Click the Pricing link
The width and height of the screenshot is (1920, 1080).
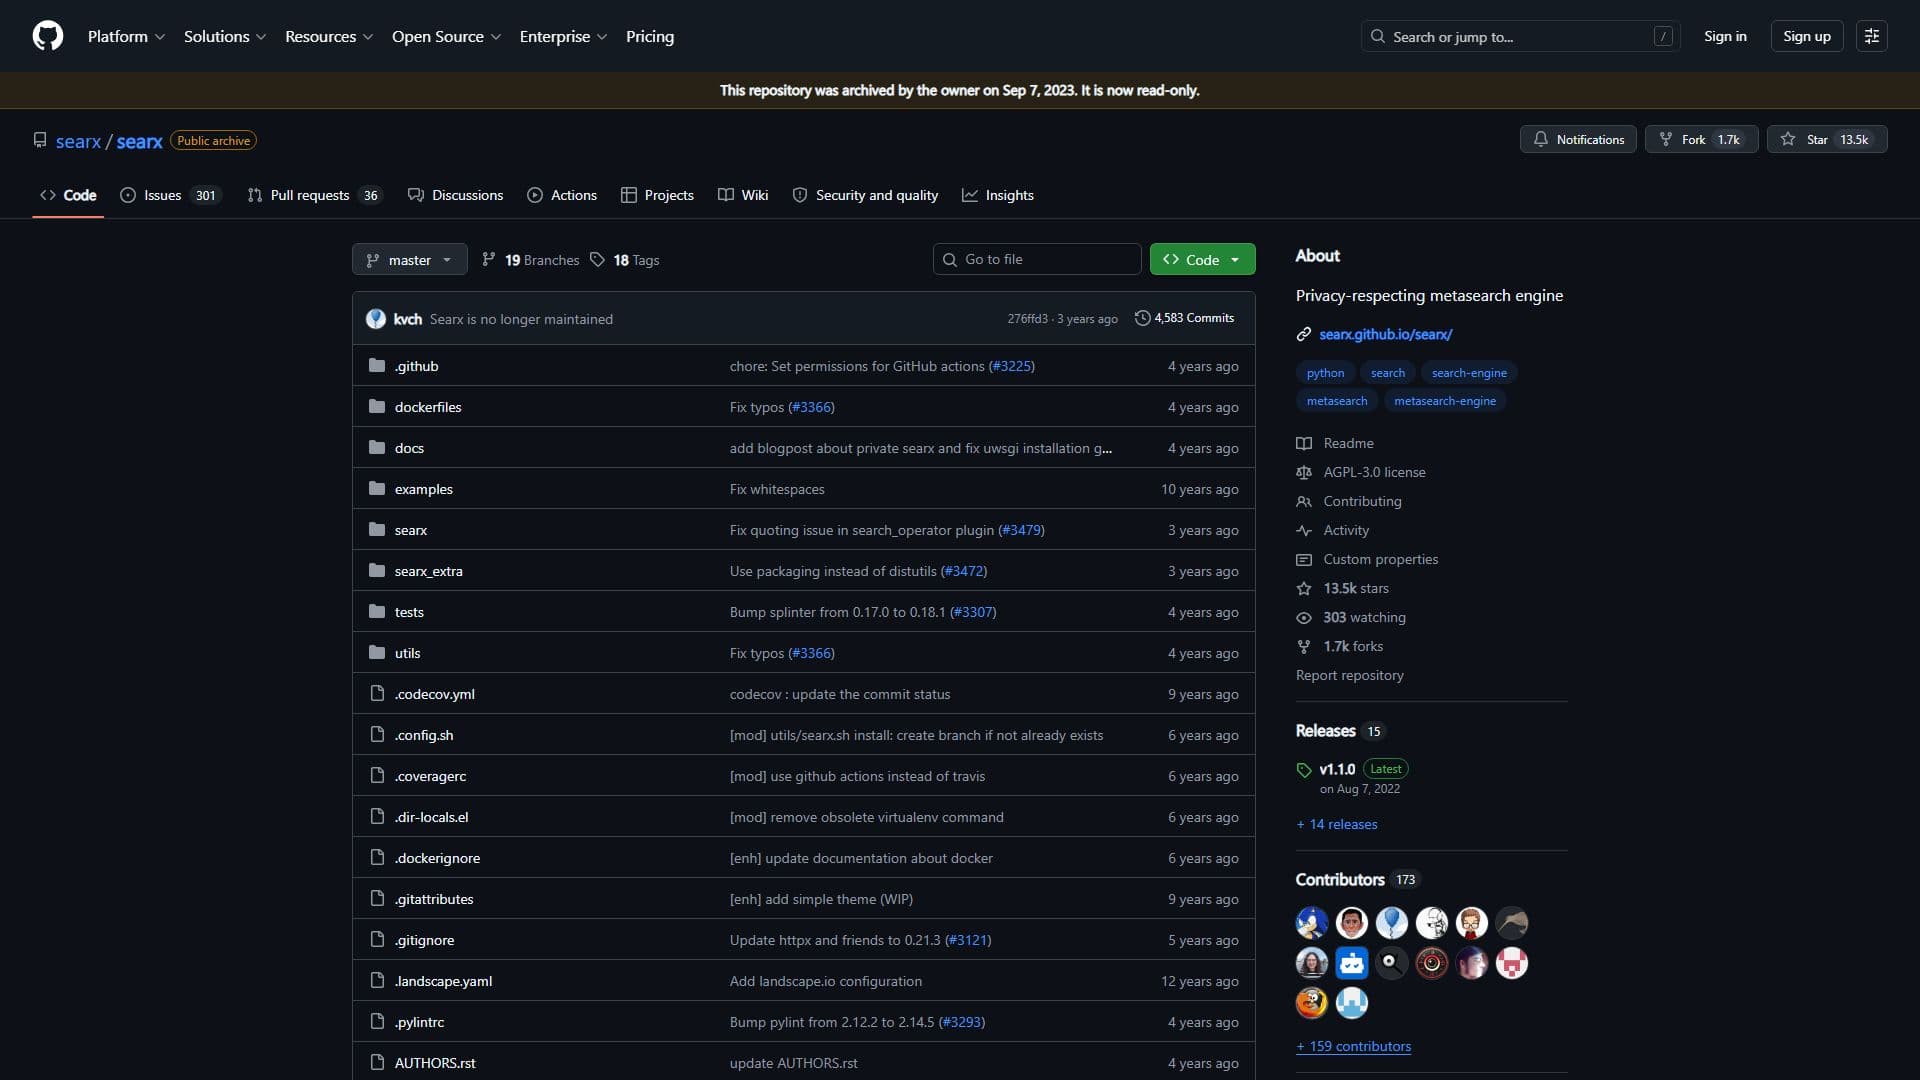pyautogui.click(x=650, y=36)
